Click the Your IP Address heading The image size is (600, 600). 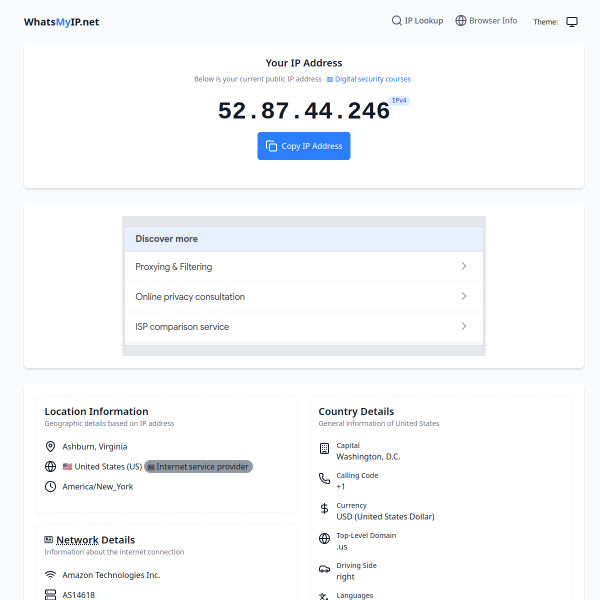click(x=304, y=63)
